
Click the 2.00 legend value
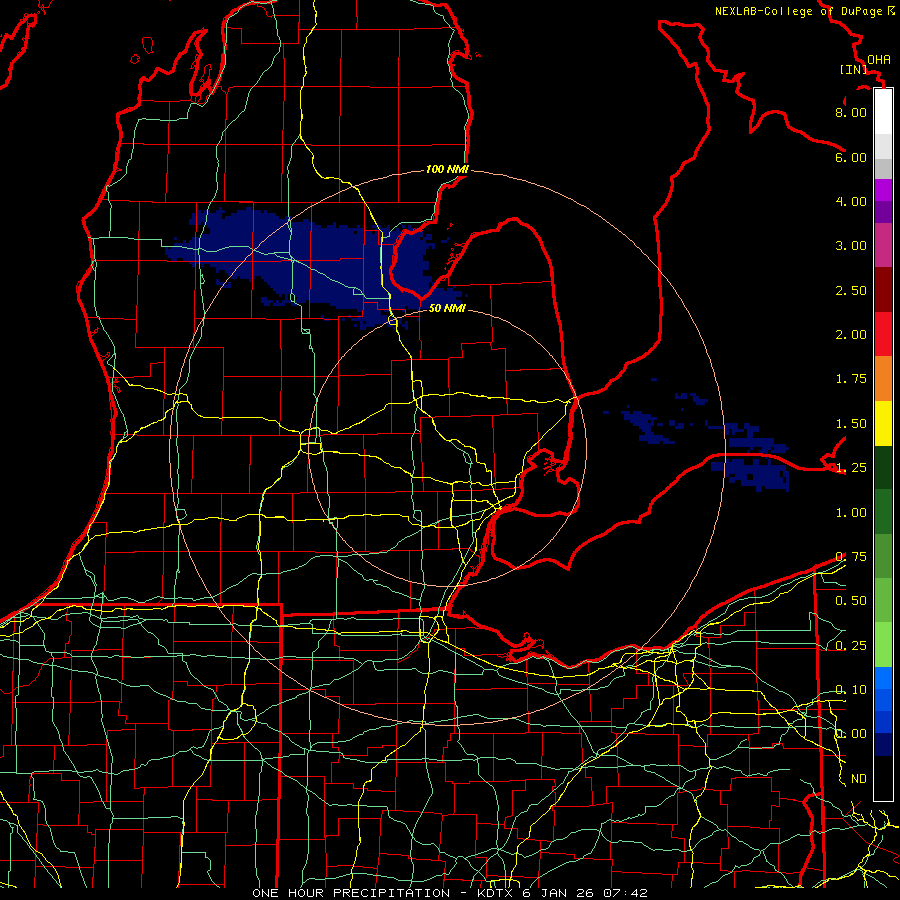tap(851, 335)
